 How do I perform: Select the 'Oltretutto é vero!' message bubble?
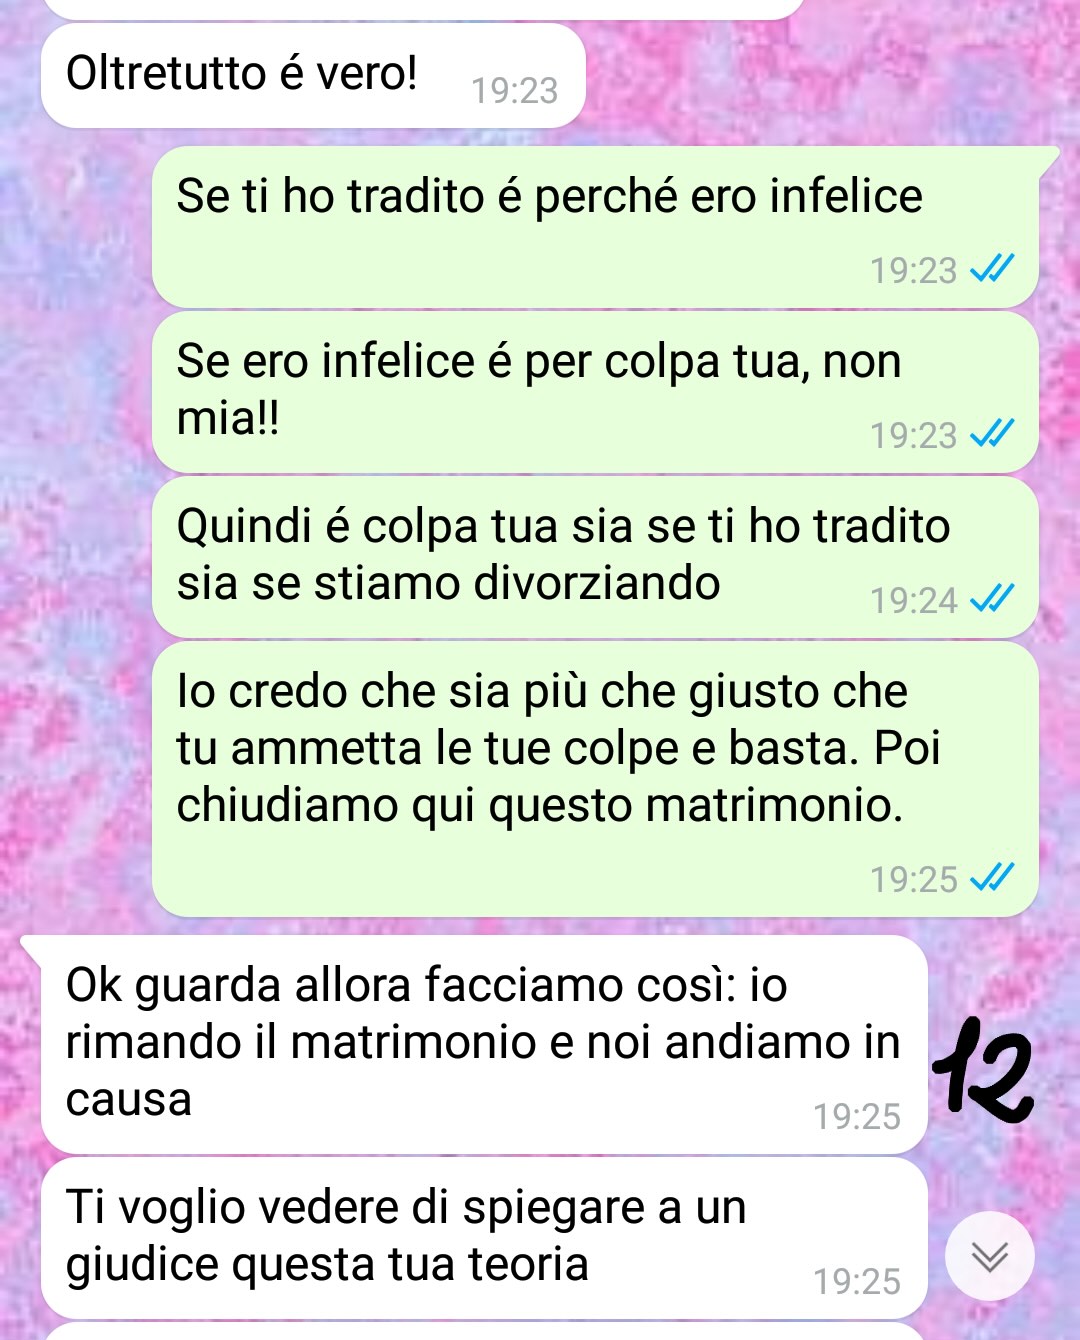[x=313, y=76]
